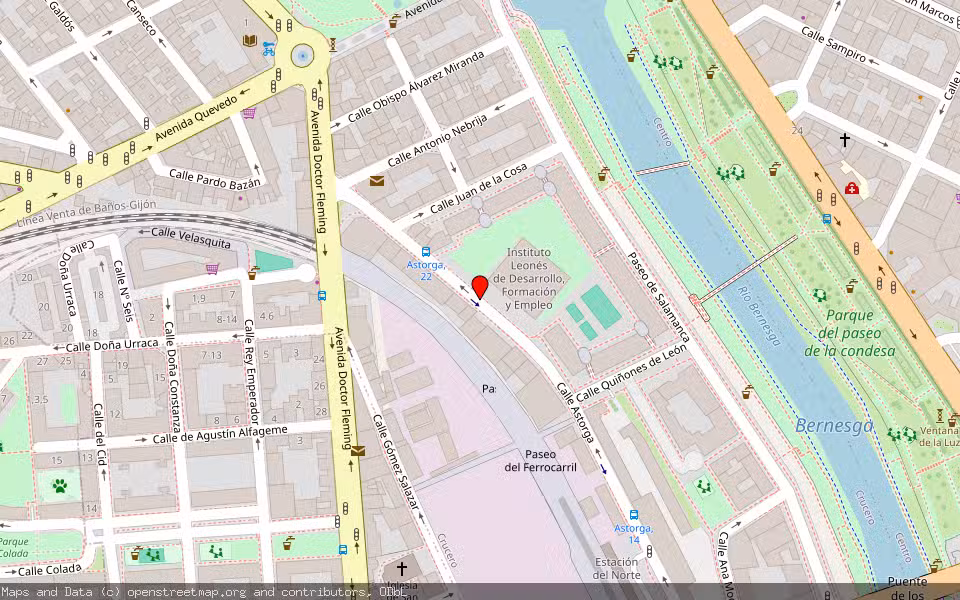Select the Astorga, 14 bus stop icon
Screen dimensions: 960x600
(633, 515)
